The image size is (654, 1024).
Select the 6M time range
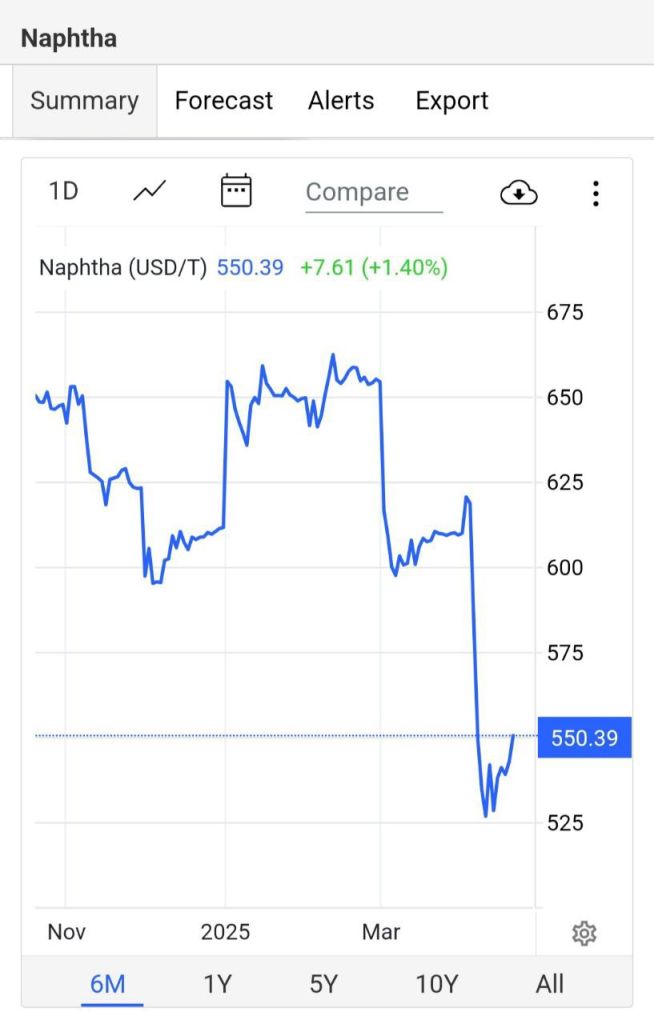coord(108,984)
